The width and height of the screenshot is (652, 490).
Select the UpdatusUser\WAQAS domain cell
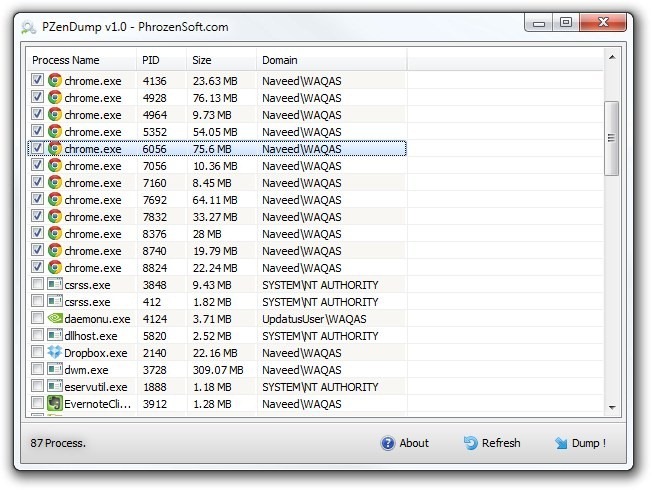coord(314,319)
